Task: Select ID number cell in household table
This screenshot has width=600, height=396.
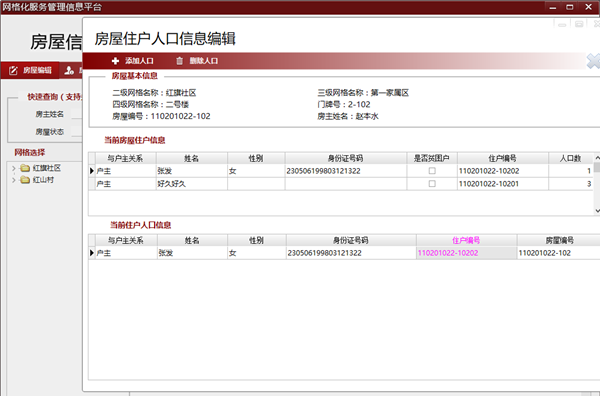Action: coord(346,171)
